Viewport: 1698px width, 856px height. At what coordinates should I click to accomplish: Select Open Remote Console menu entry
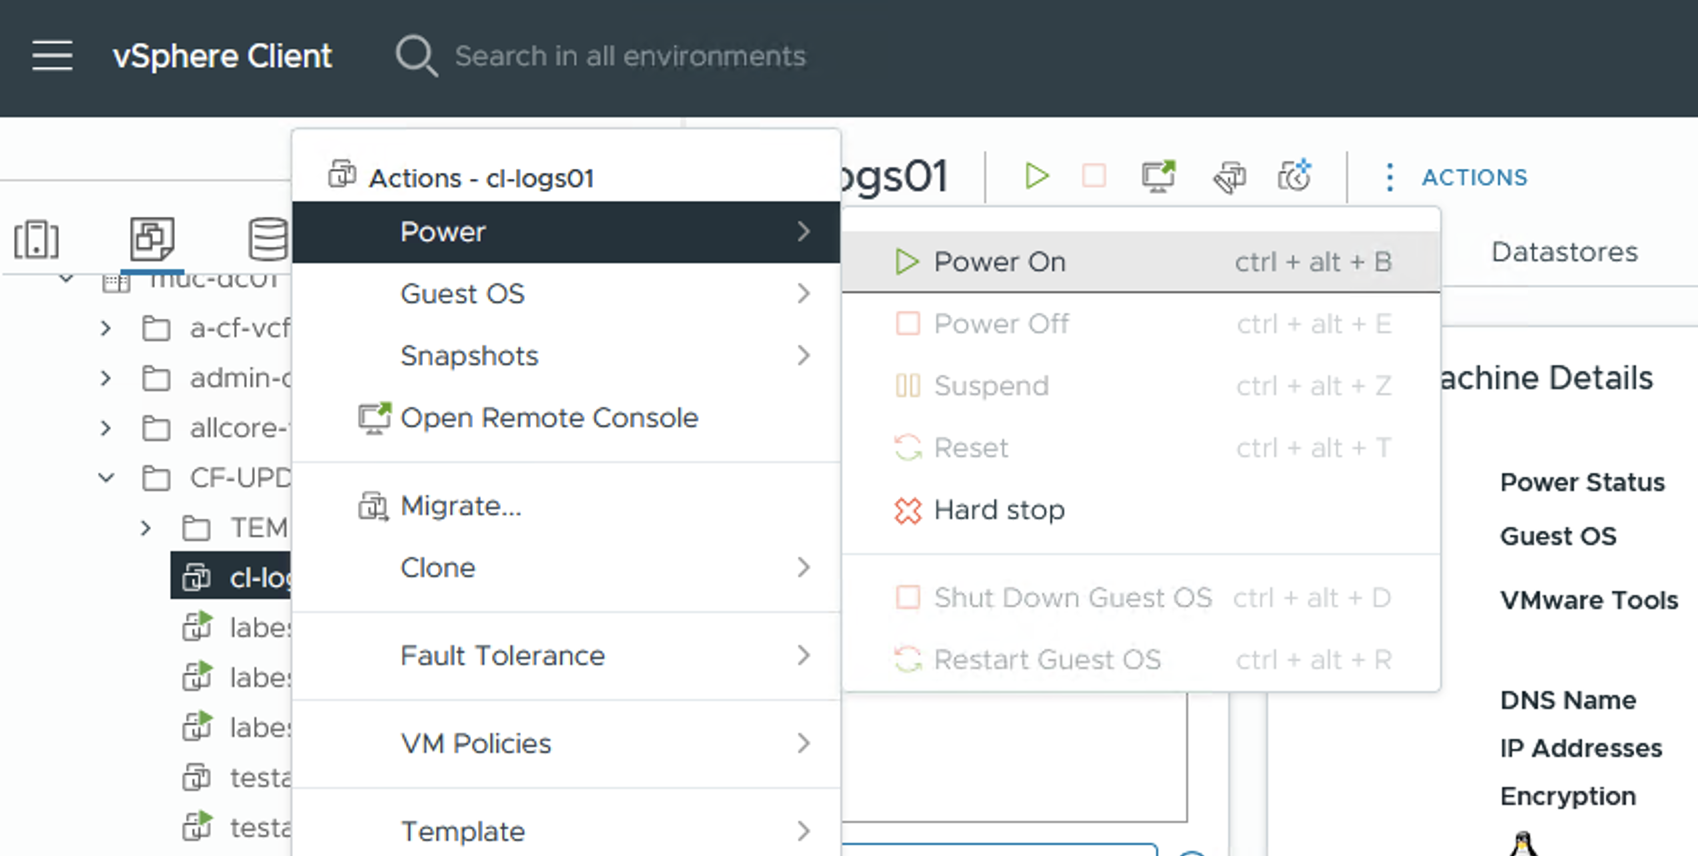point(549,418)
